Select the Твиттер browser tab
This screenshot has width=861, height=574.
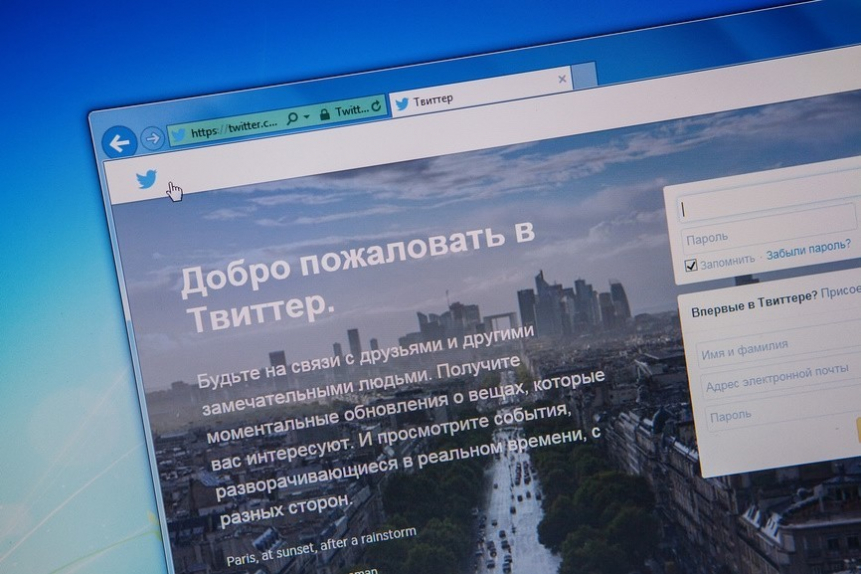point(480,92)
